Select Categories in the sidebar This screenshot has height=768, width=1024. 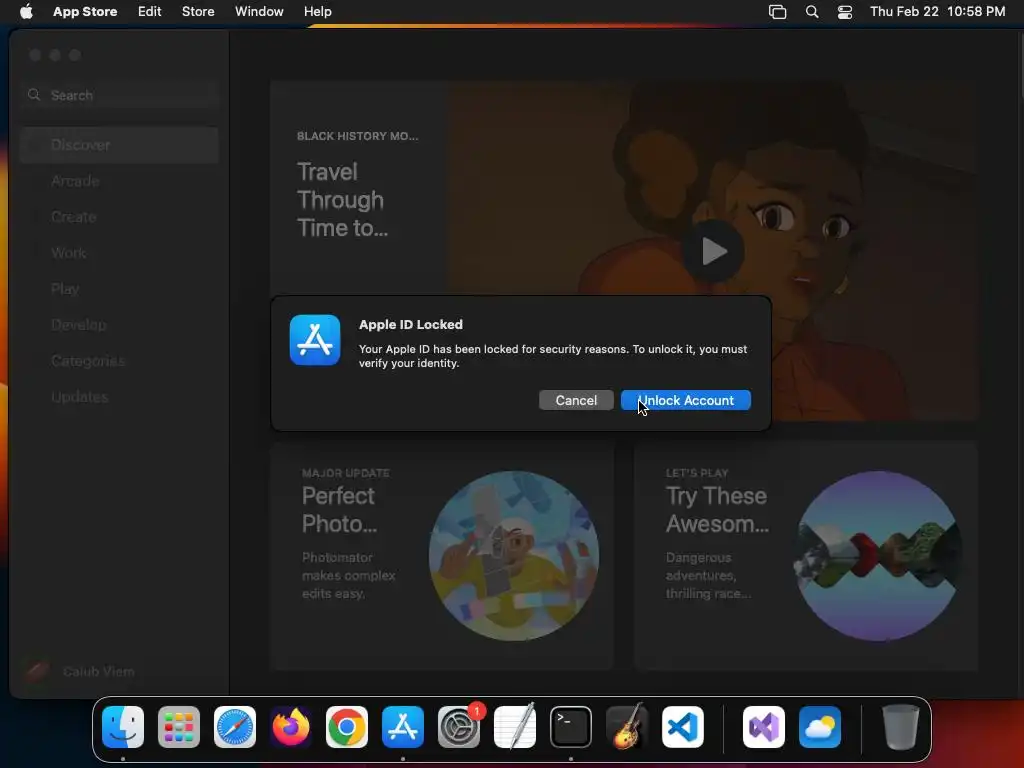(x=120, y=360)
